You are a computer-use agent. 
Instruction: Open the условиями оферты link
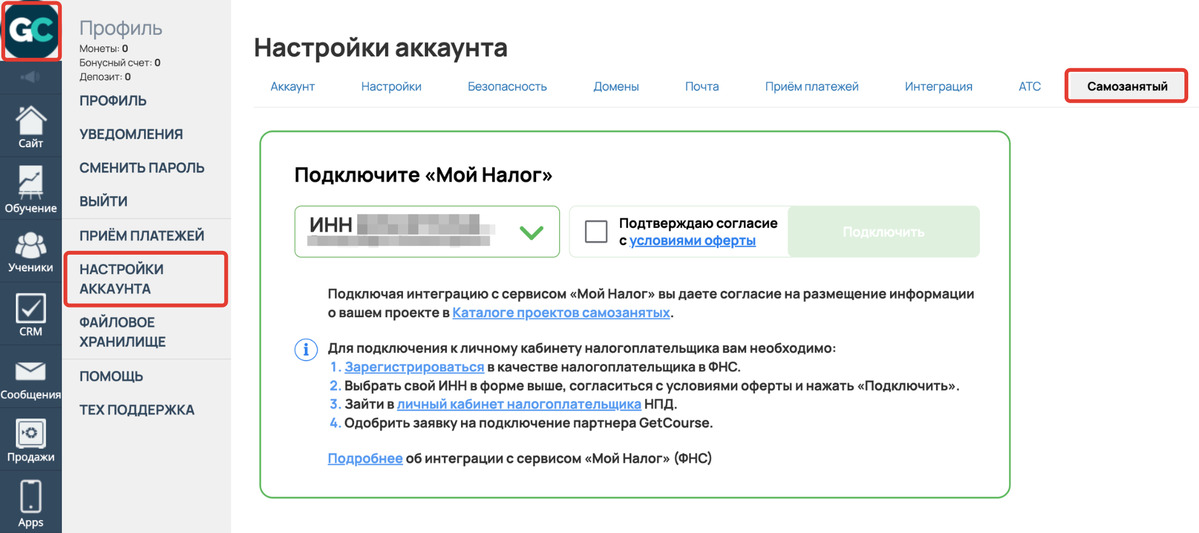click(x=692, y=241)
